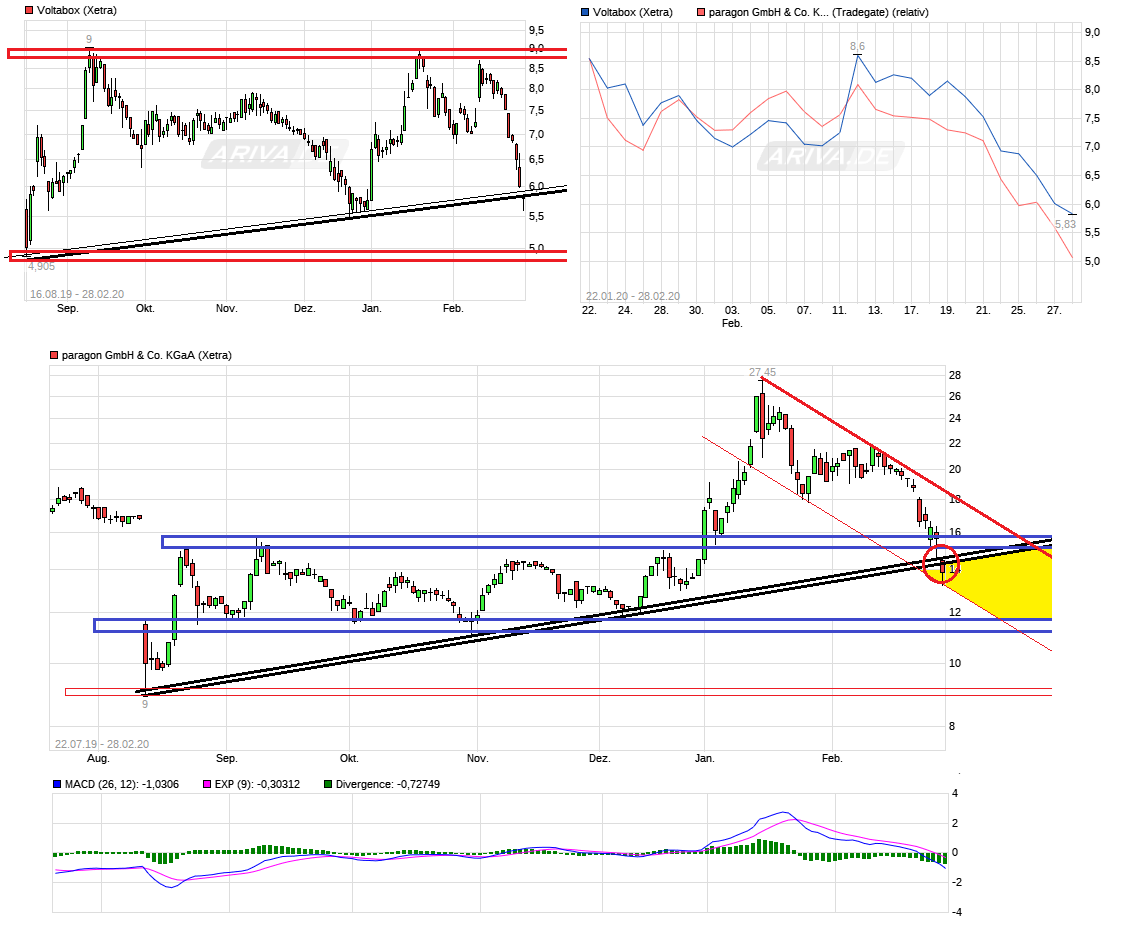The height and width of the screenshot is (950, 1124).
Task: Click the low marker value '4,905'
Action: tap(42, 267)
